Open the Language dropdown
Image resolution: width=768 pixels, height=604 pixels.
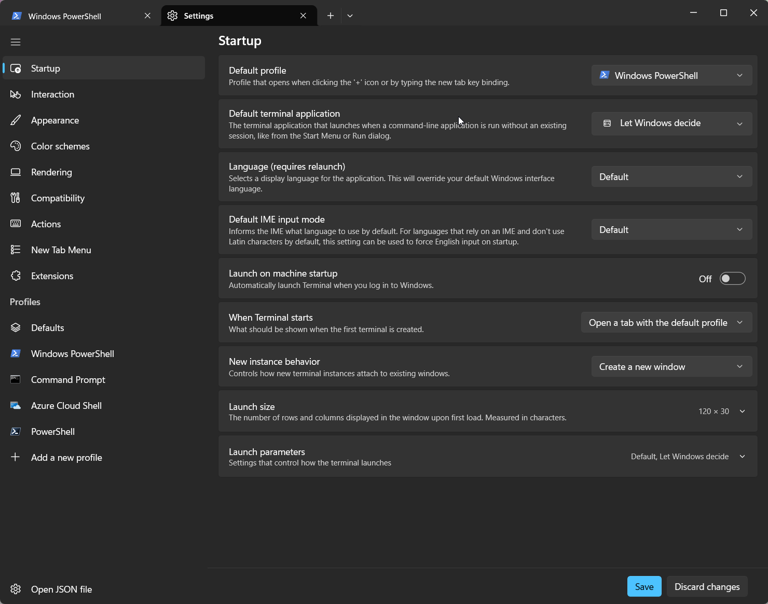(x=672, y=177)
